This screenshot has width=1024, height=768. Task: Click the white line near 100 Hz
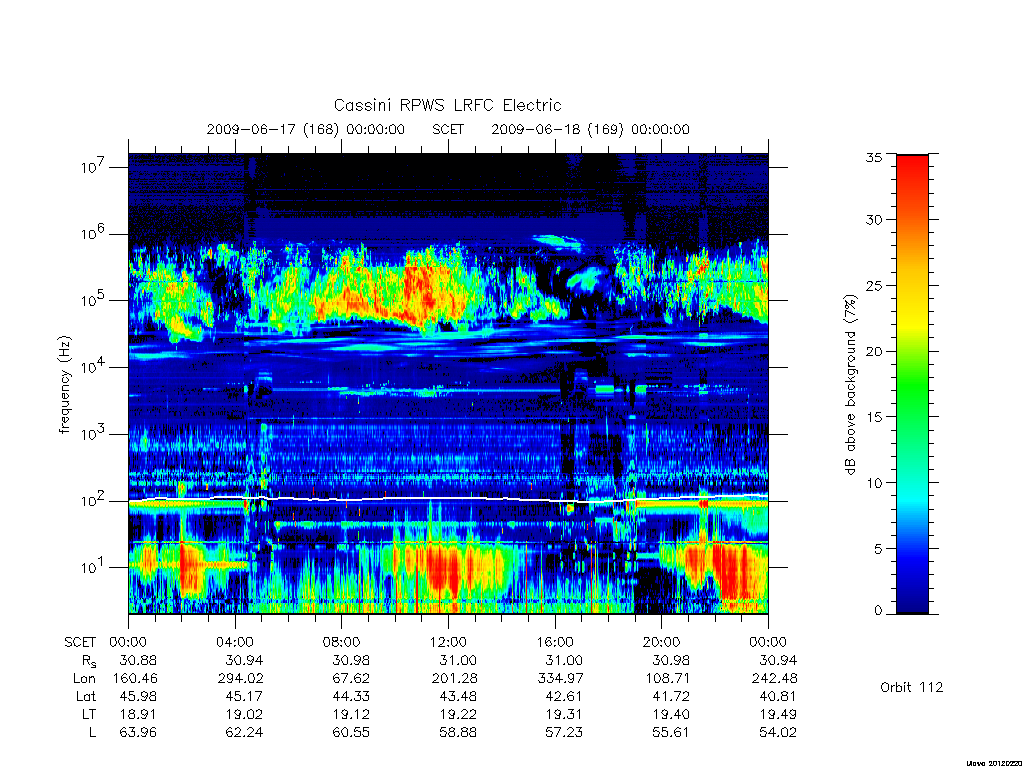tap(448, 499)
